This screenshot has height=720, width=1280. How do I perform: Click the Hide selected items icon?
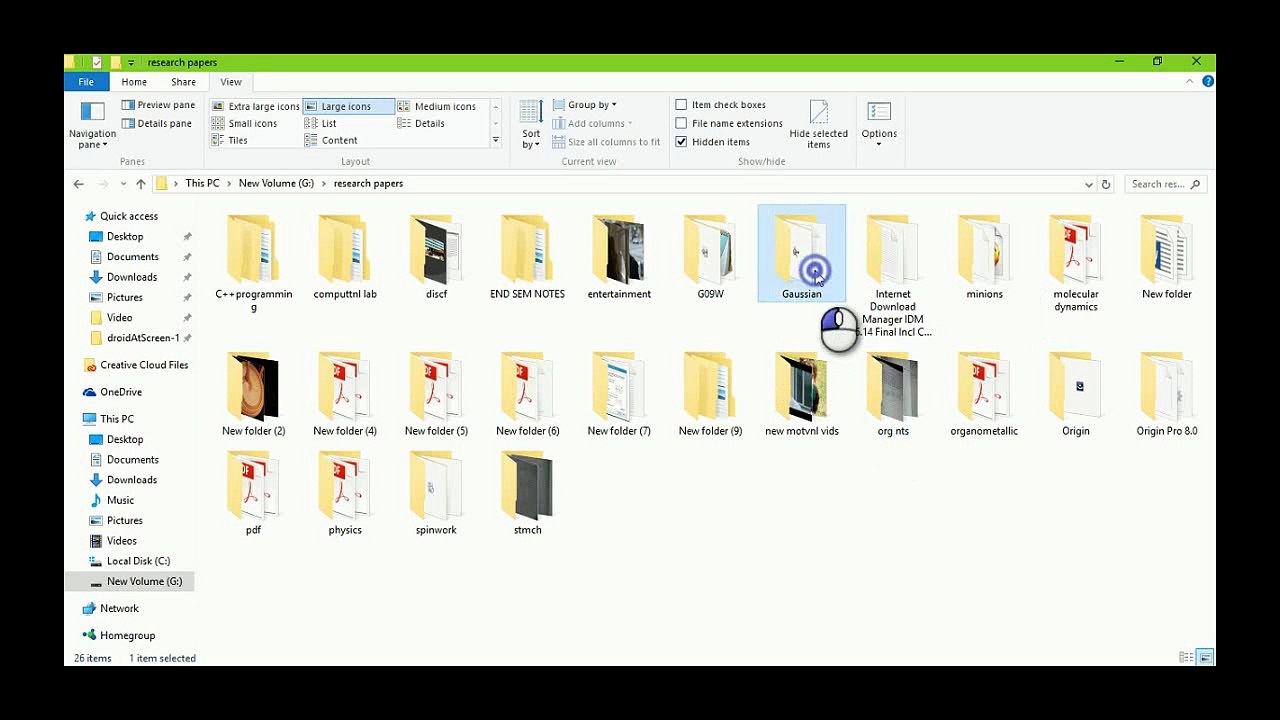(818, 124)
